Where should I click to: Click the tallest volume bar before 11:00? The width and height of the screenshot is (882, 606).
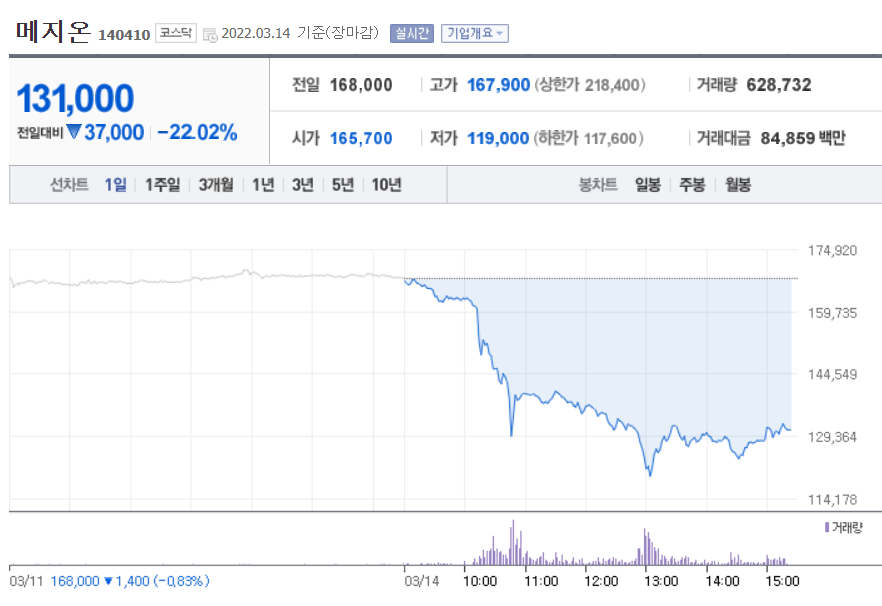(512, 542)
